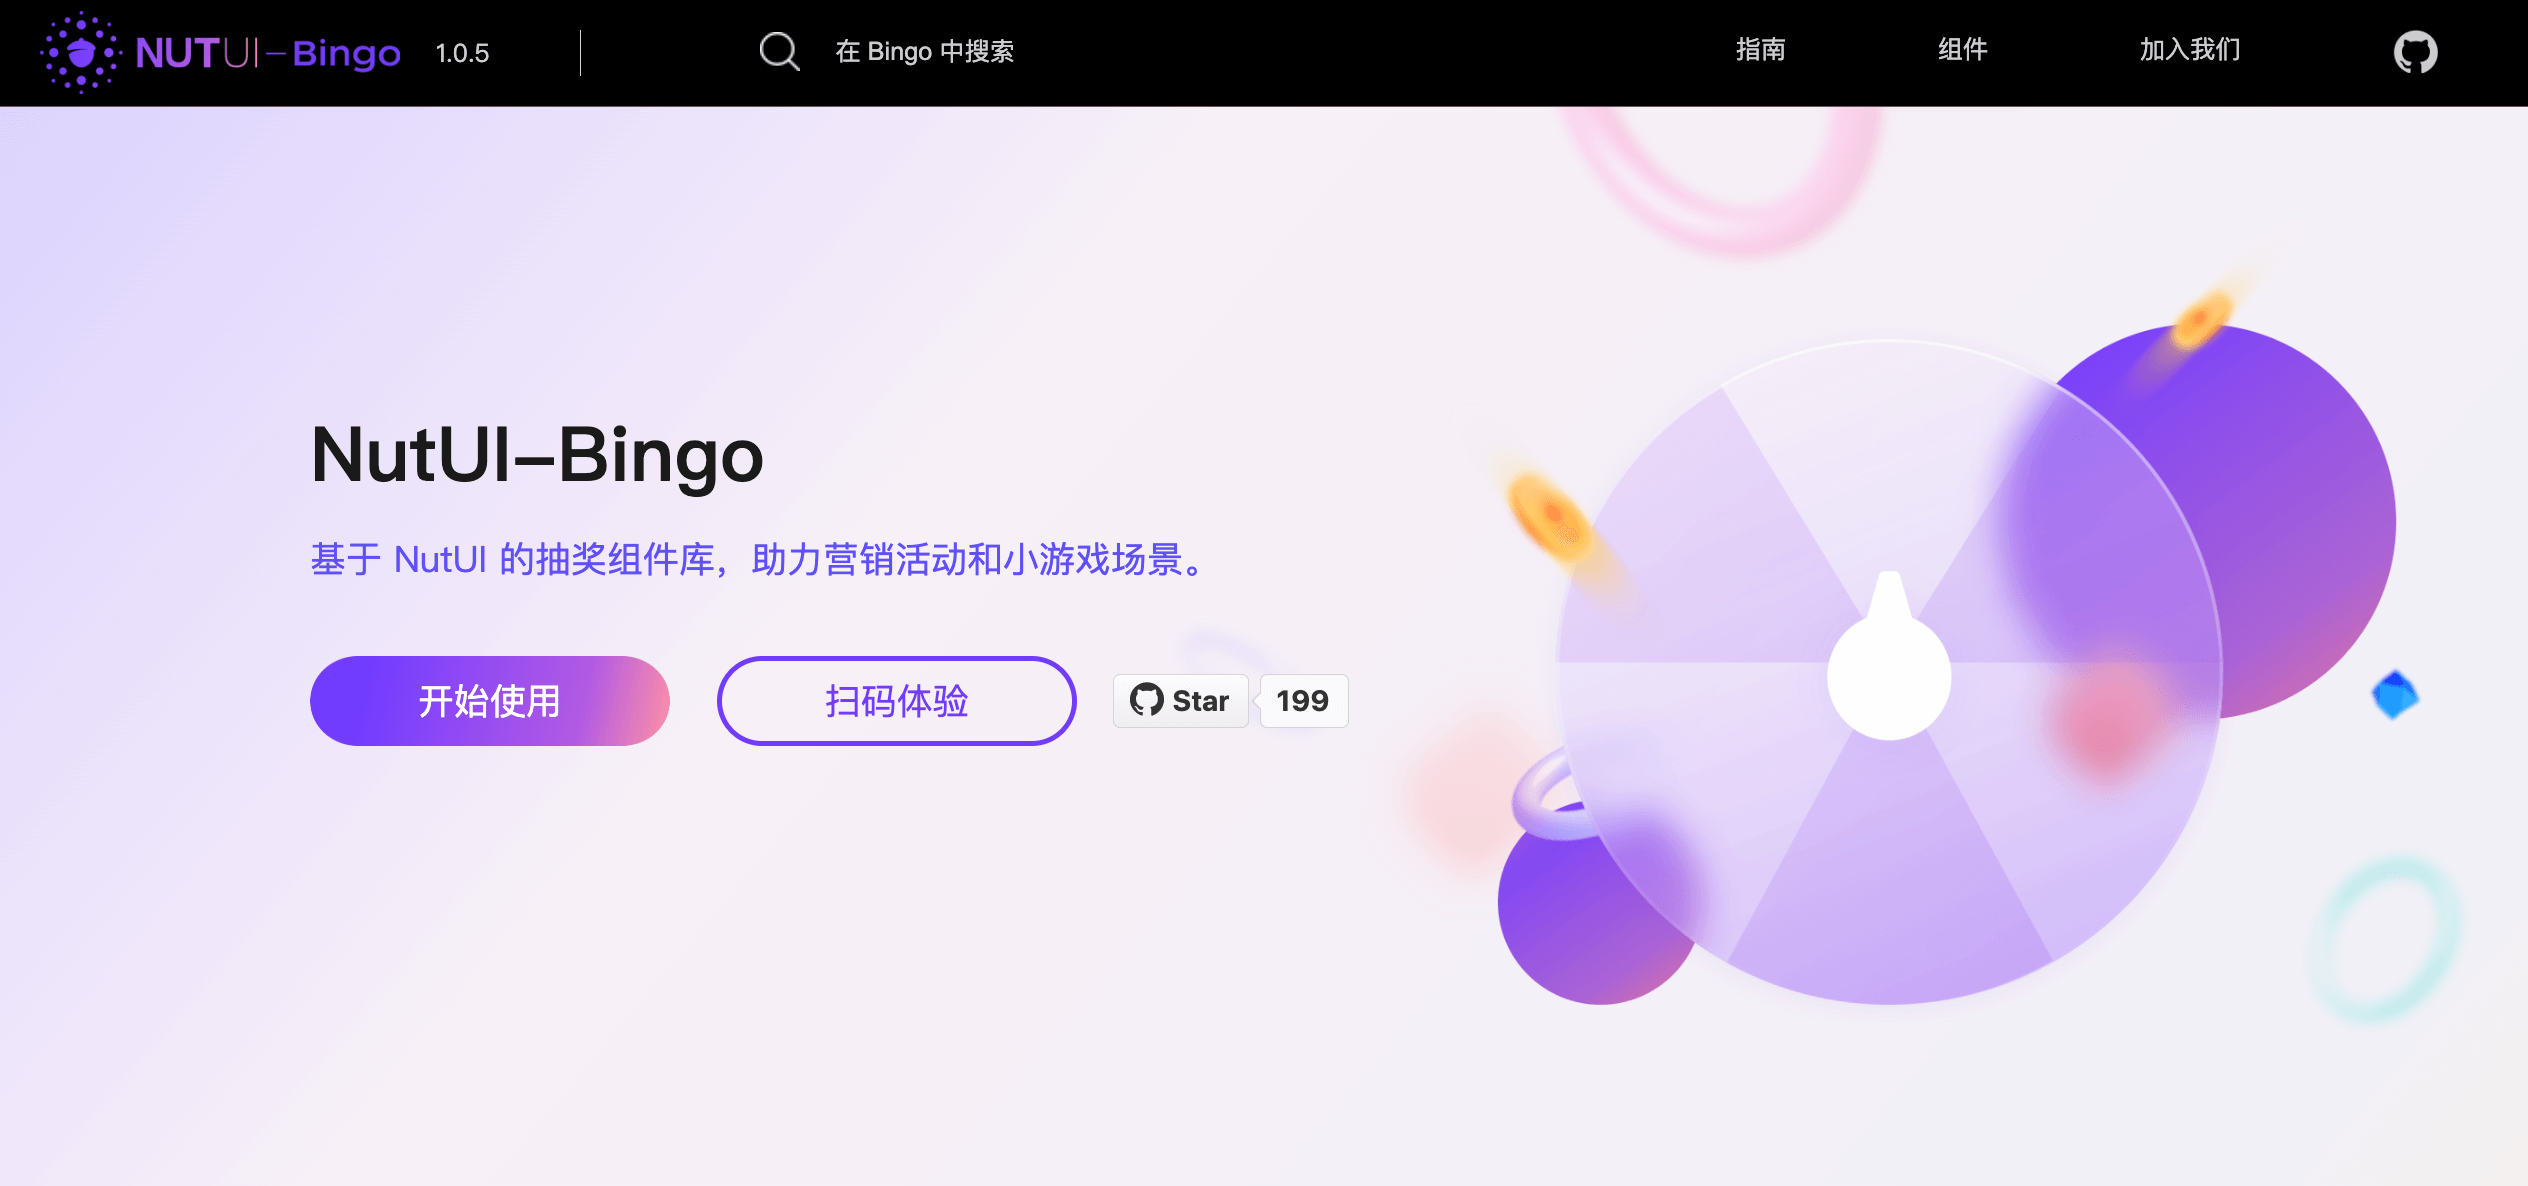The width and height of the screenshot is (2528, 1186).
Task: Open the 199 stargazers count
Action: (1303, 700)
